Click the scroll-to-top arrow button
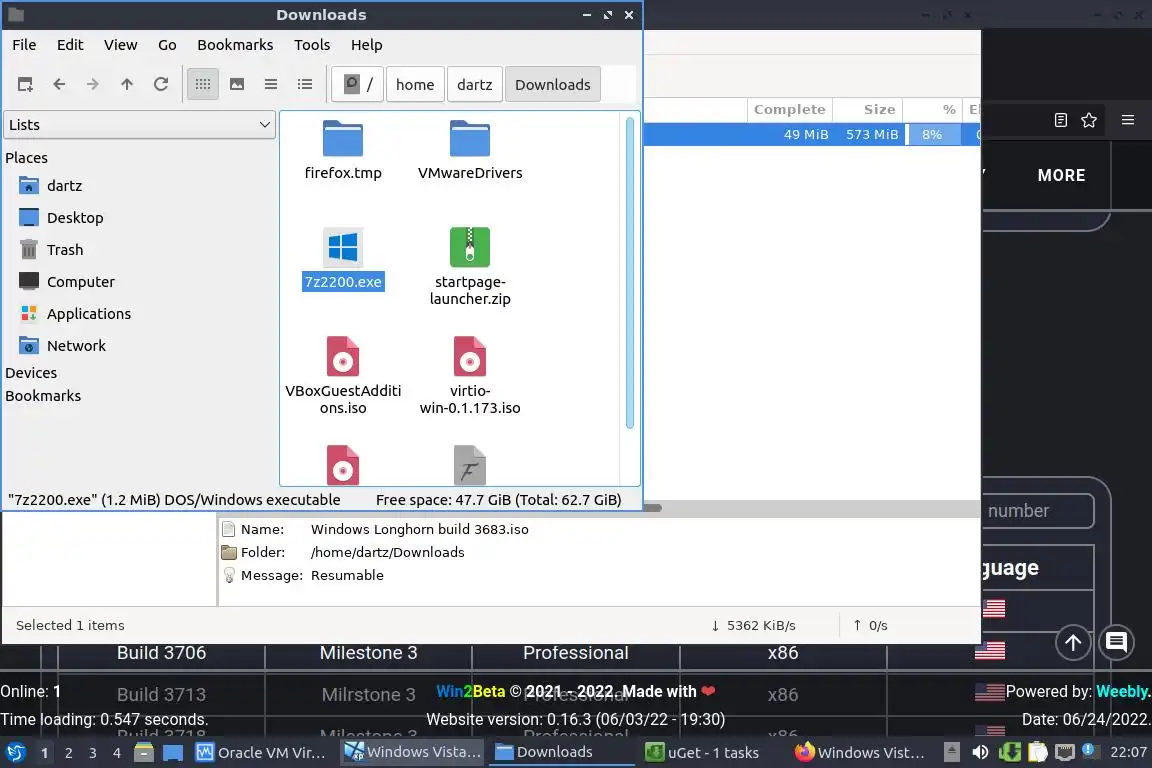1152x768 pixels. point(1073,643)
